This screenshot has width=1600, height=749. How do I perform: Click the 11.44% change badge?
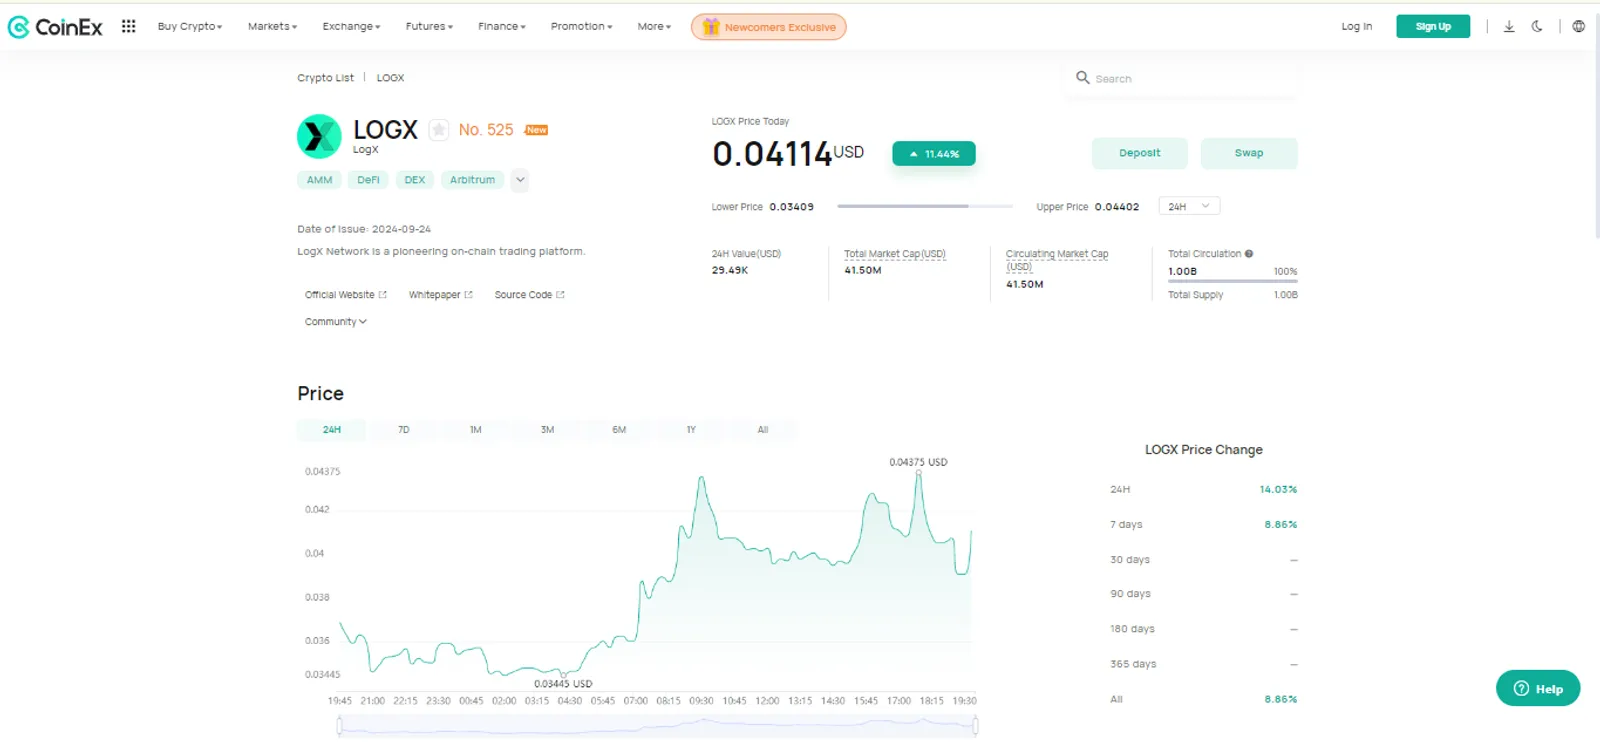tap(934, 154)
